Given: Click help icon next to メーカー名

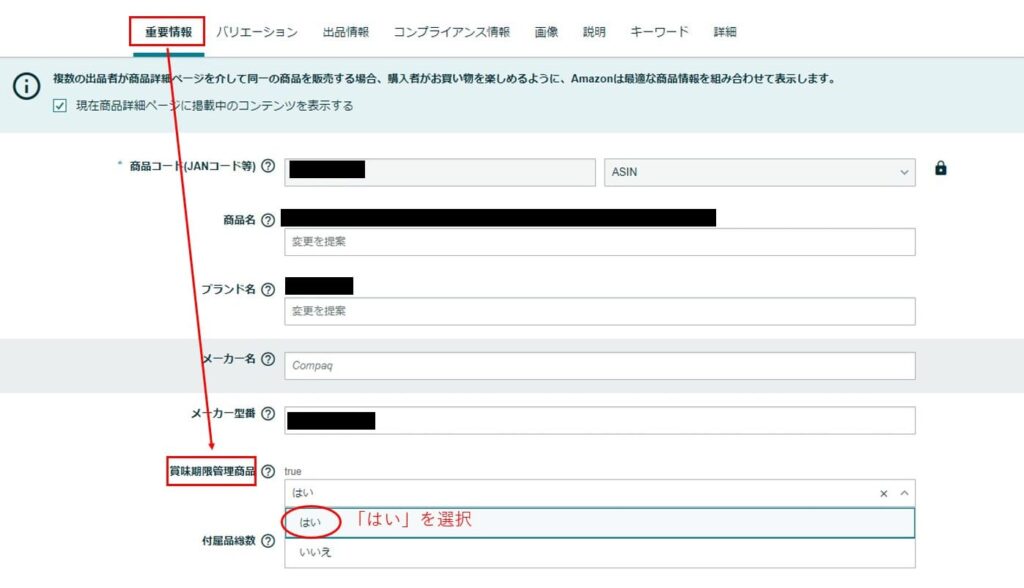Looking at the screenshot, I should coord(268,359).
